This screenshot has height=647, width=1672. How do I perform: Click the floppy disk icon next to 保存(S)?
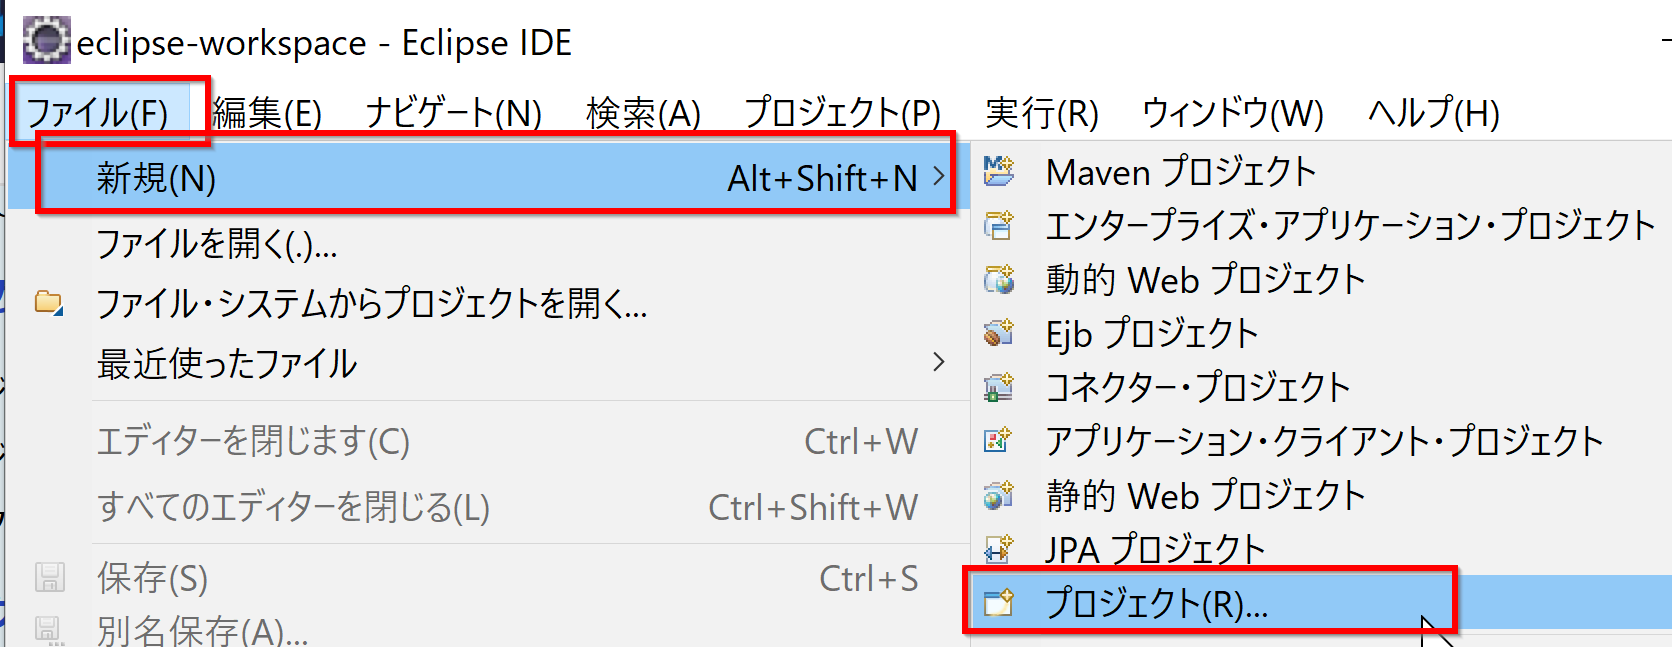coord(50,577)
